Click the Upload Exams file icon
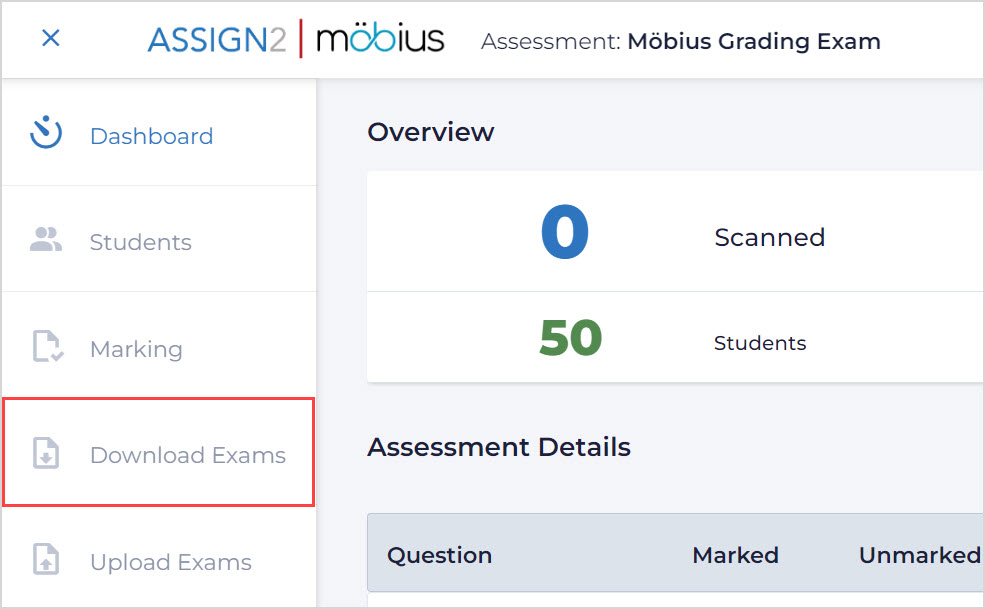Screen dimensions: 985x609 pyautogui.click(x=47, y=561)
